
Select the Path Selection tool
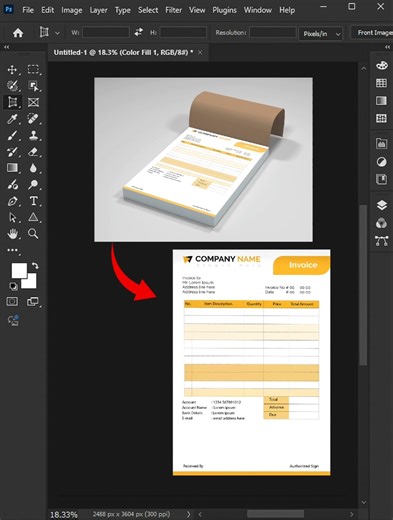(x=12, y=217)
